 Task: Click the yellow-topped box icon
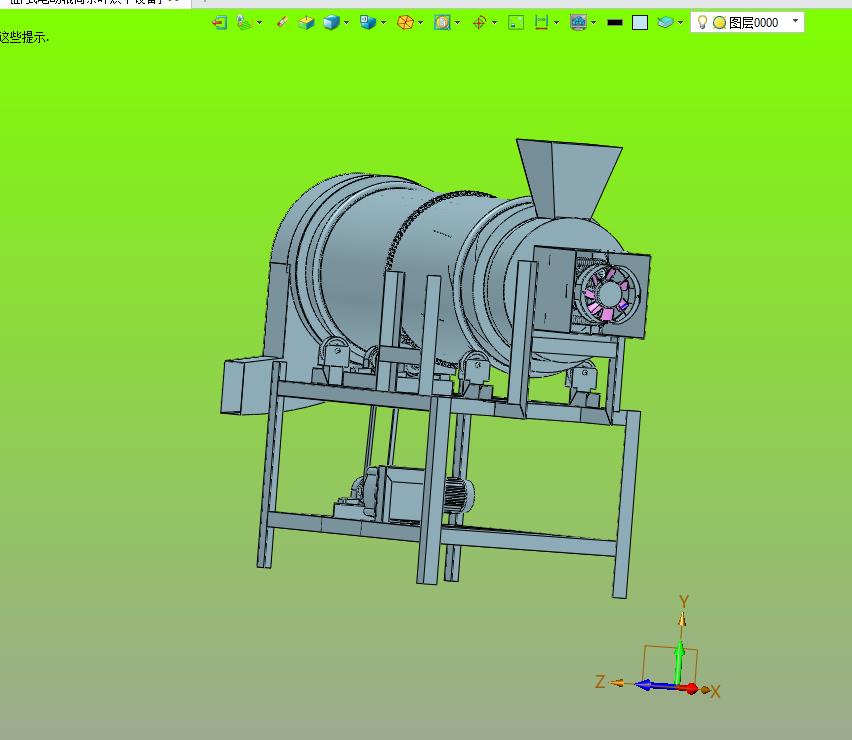coord(306,22)
